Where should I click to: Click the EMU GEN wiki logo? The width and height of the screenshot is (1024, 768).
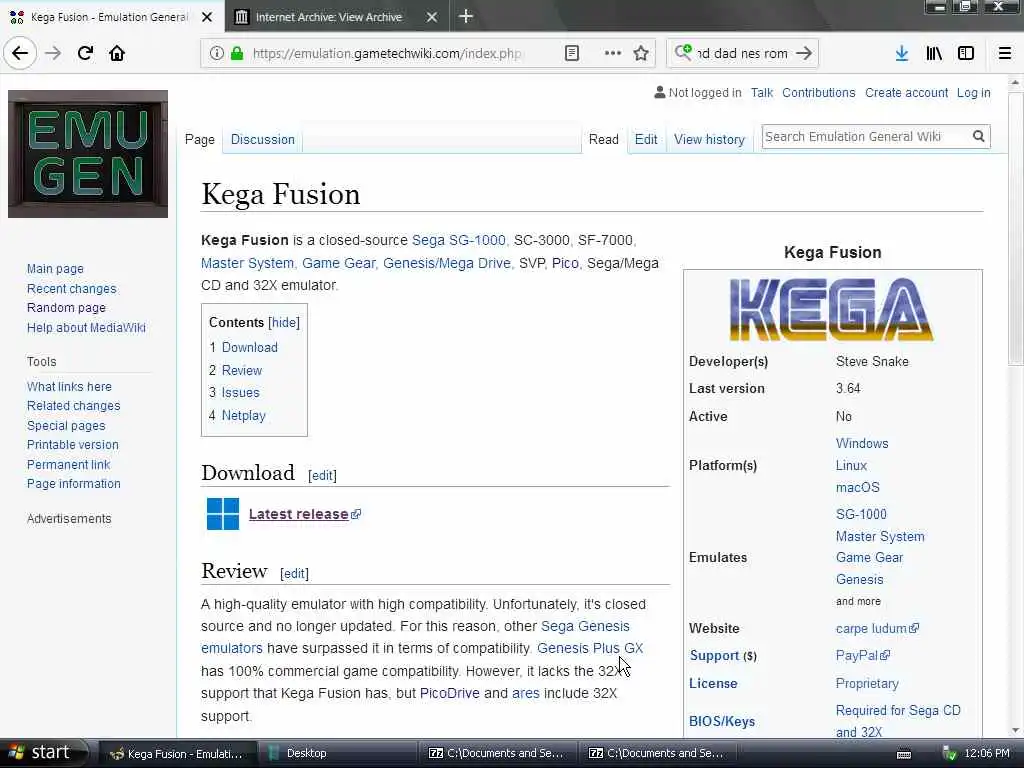pyautogui.click(x=88, y=154)
